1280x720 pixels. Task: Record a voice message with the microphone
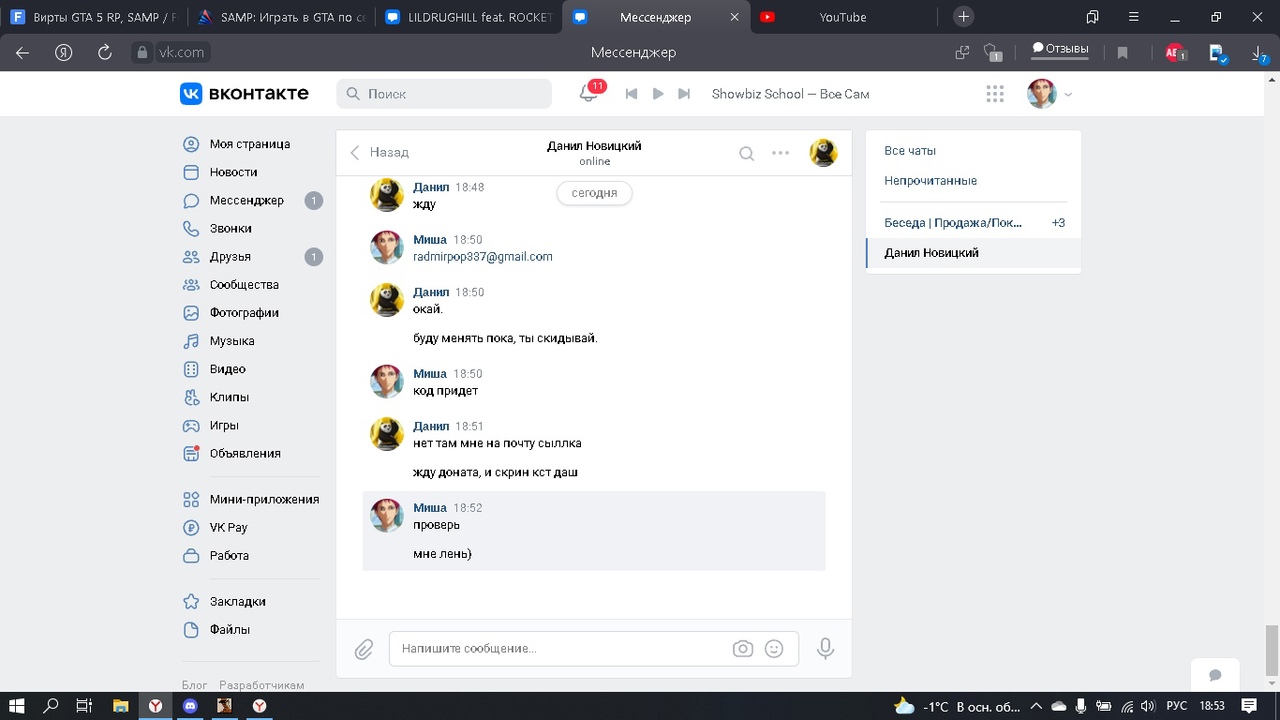(x=825, y=649)
